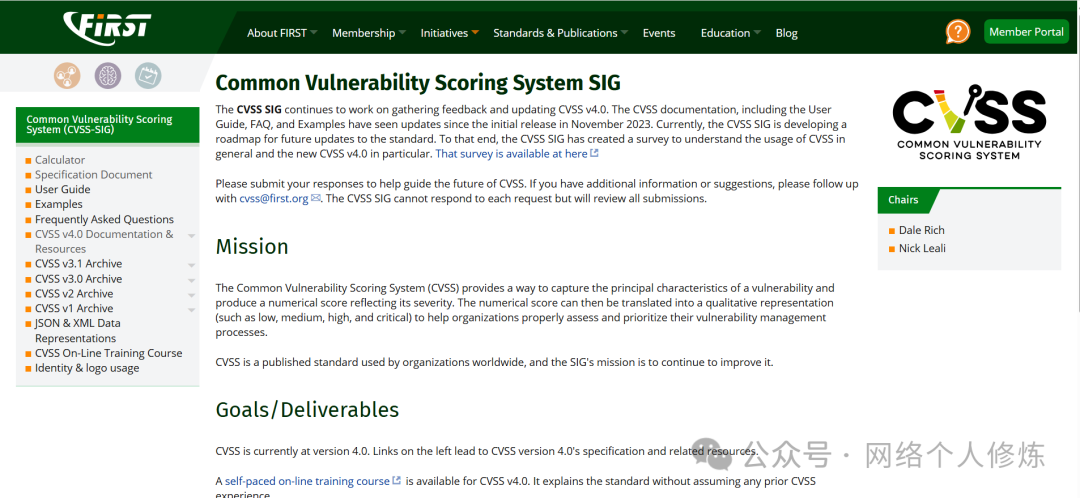
Task: Open the Examples sidebar link
Action: pos(59,205)
